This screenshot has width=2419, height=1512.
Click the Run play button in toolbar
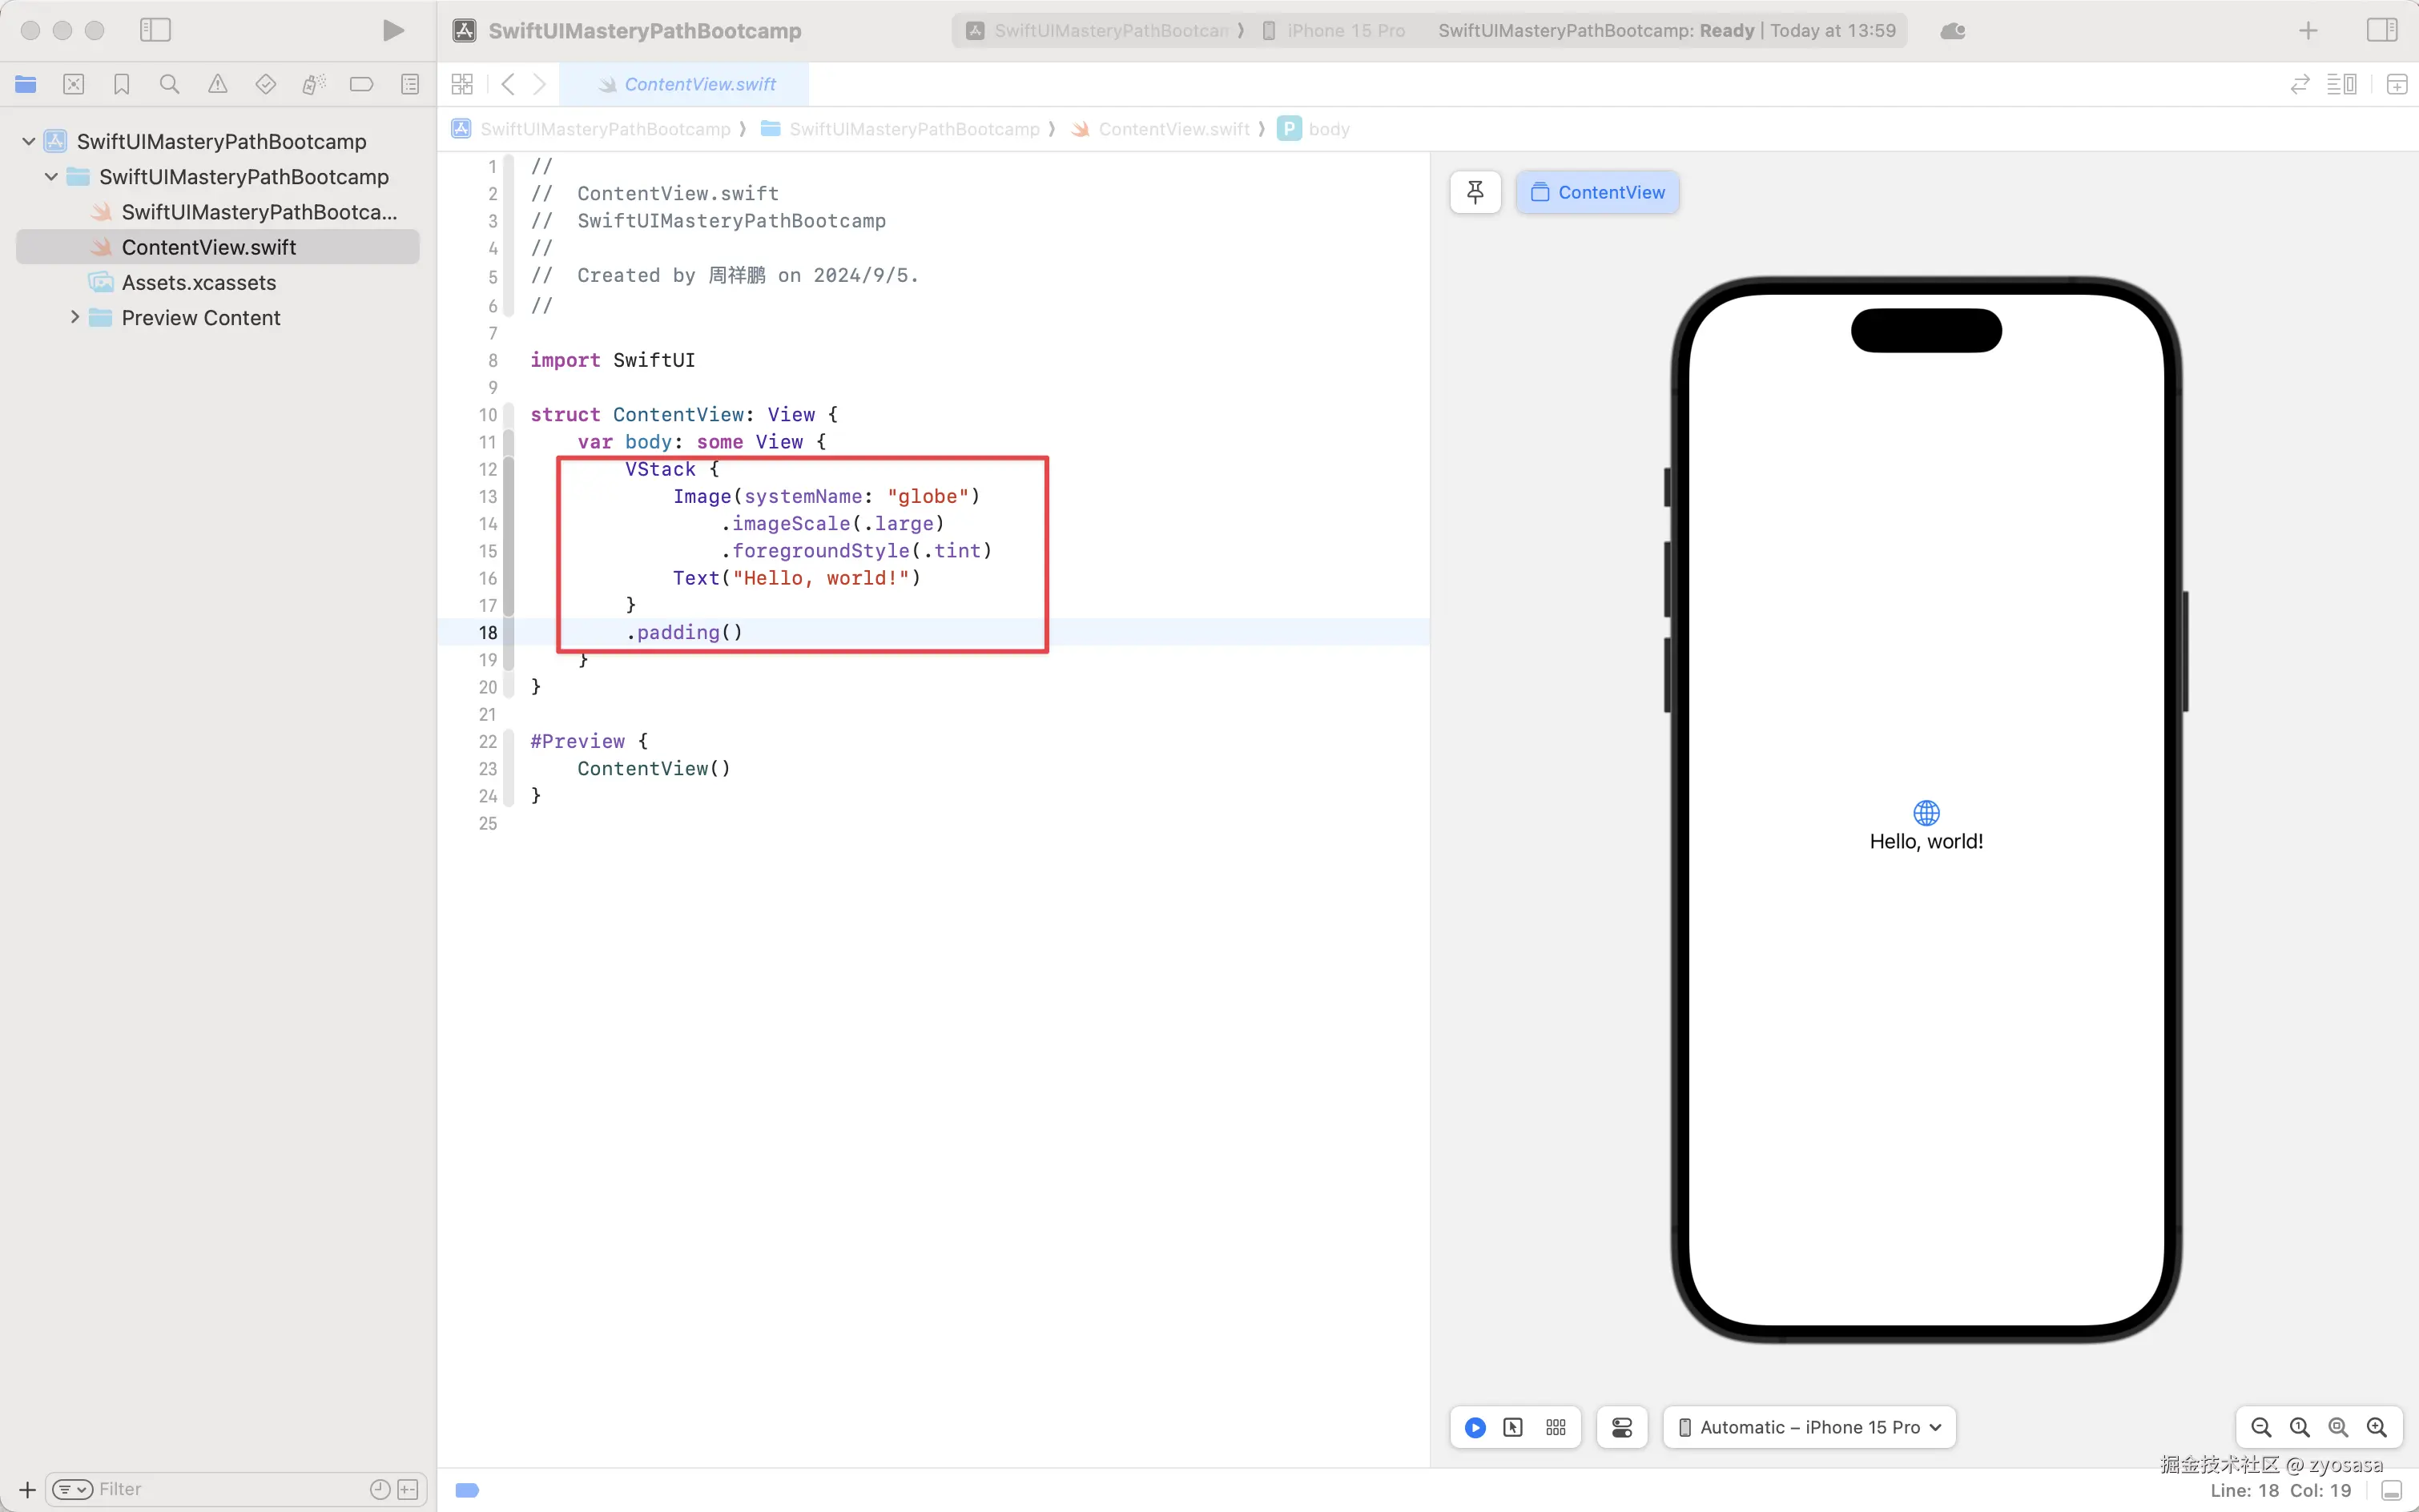[393, 31]
